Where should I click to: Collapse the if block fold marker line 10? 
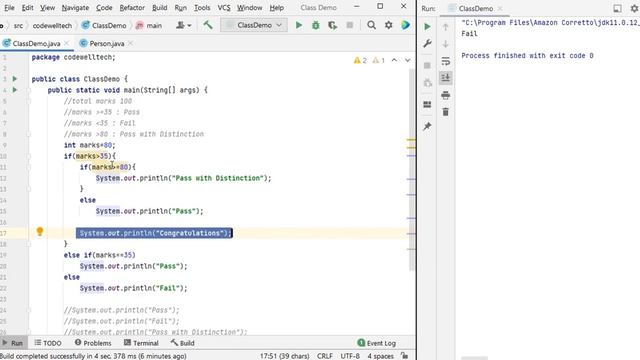[29, 156]
